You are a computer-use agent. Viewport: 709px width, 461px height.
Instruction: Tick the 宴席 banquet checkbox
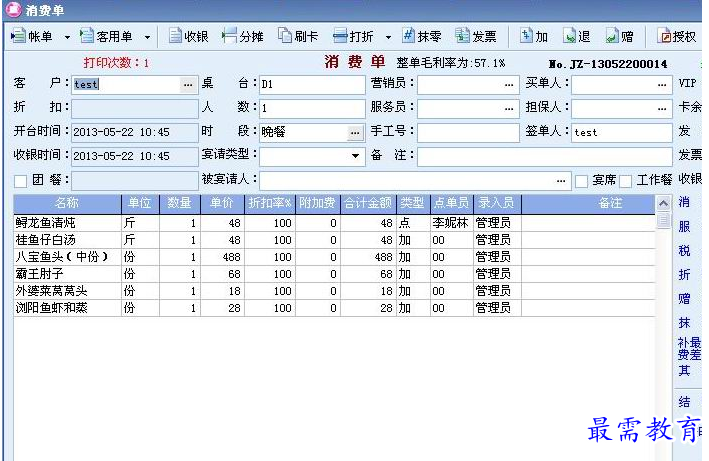coord(581,181)
